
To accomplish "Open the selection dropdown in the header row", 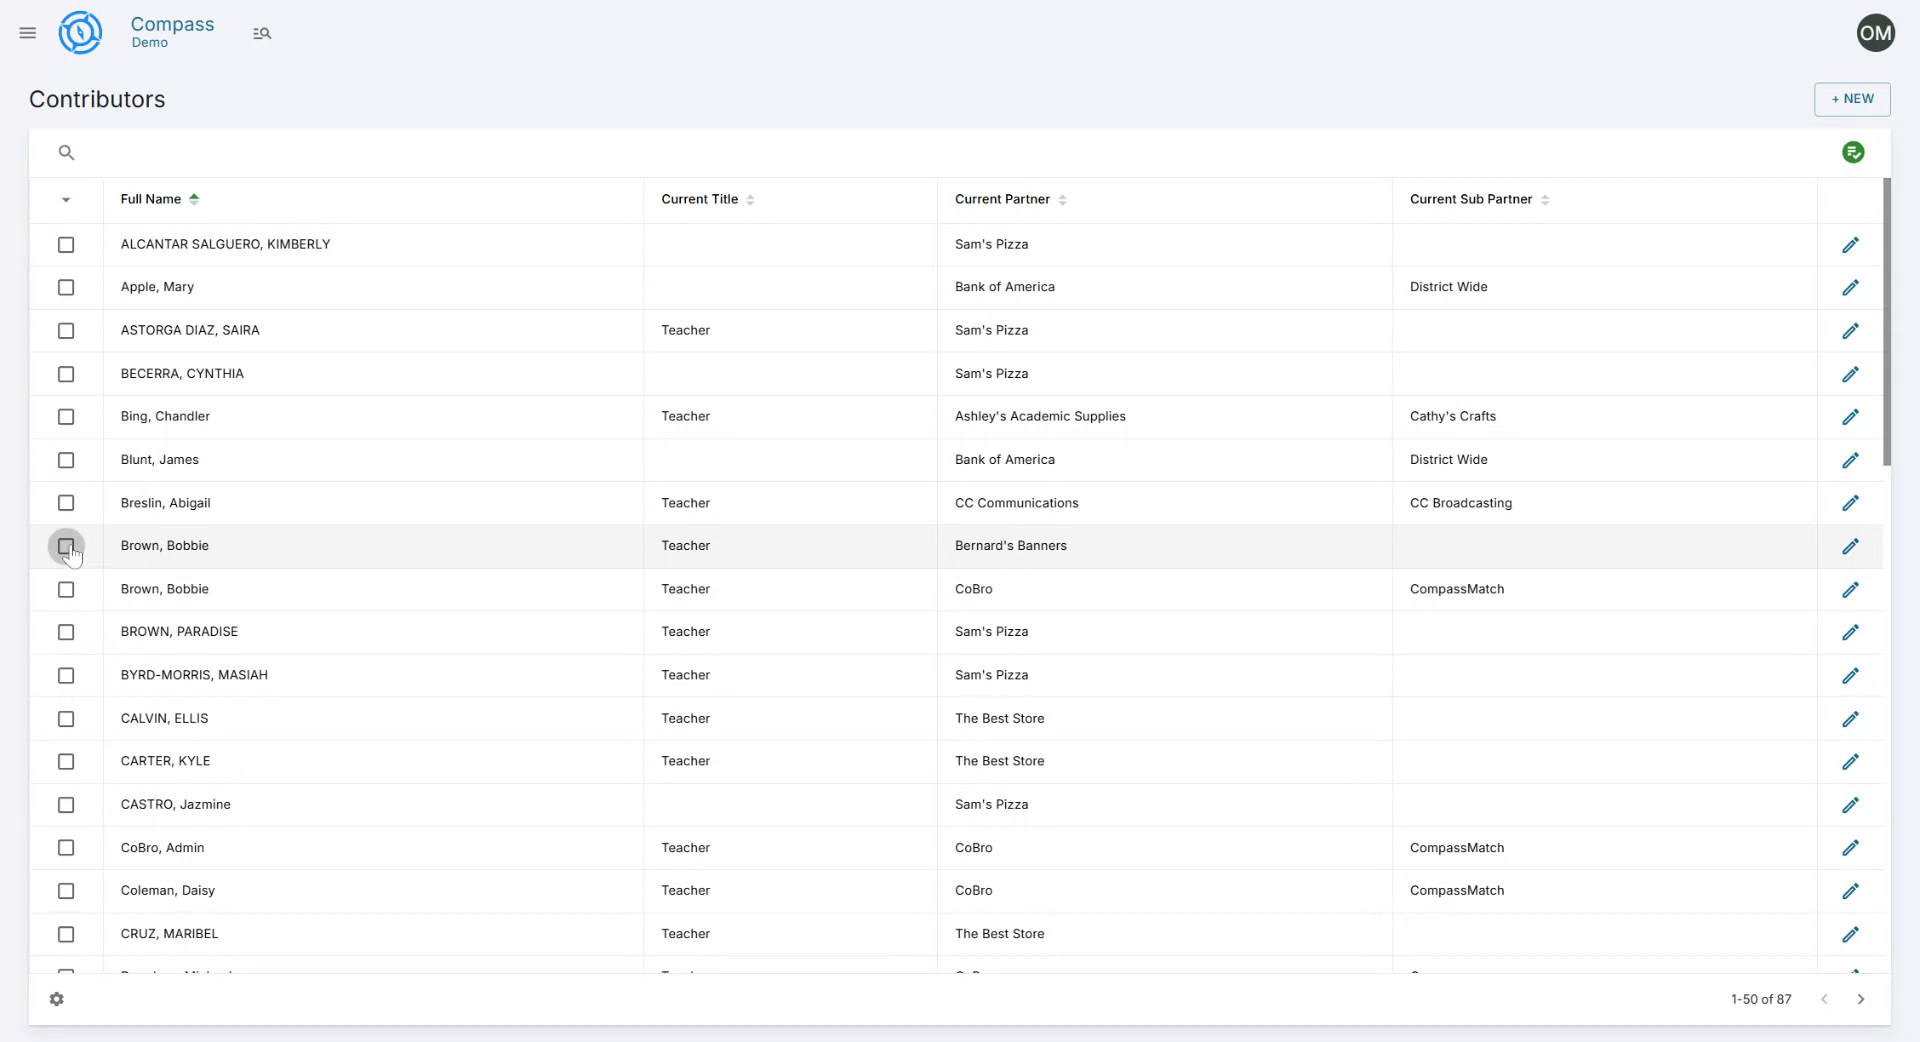I will point(66,200).
